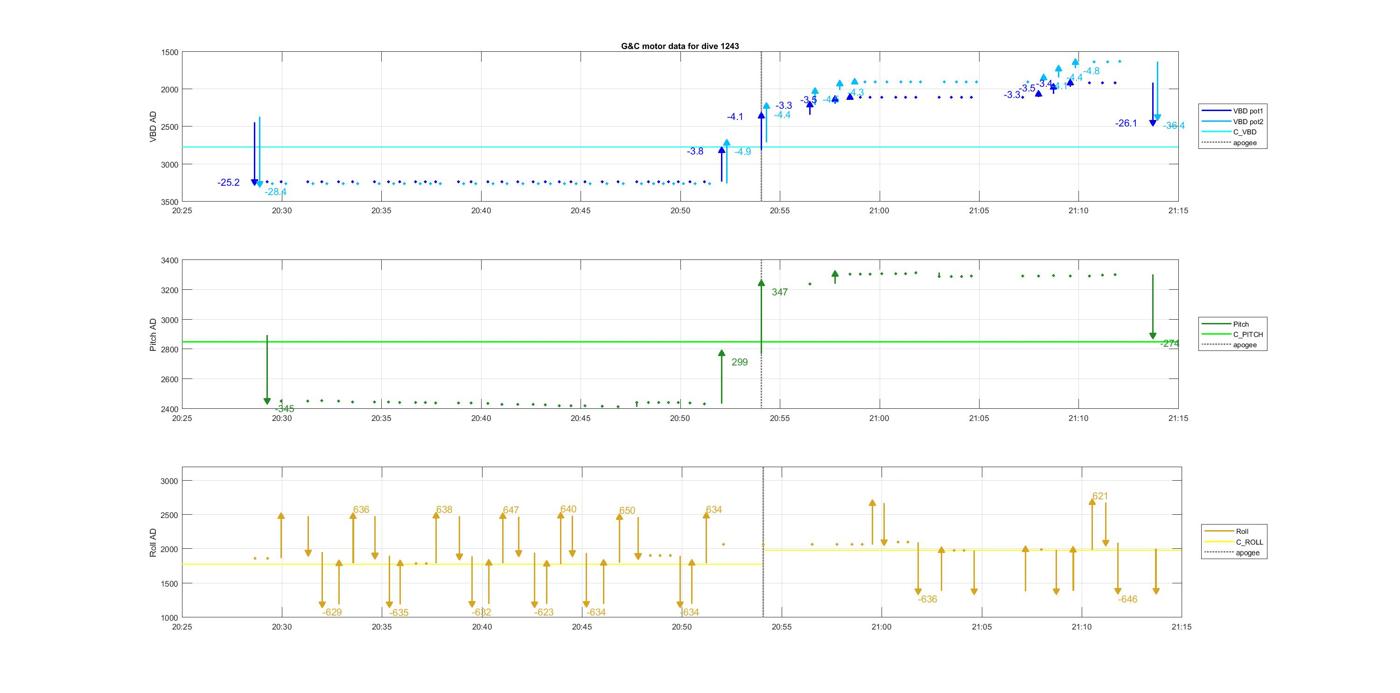Screen dimensions: 1400x693
Task: Click the '638' label in Roll plot
Action: [444, 510]
